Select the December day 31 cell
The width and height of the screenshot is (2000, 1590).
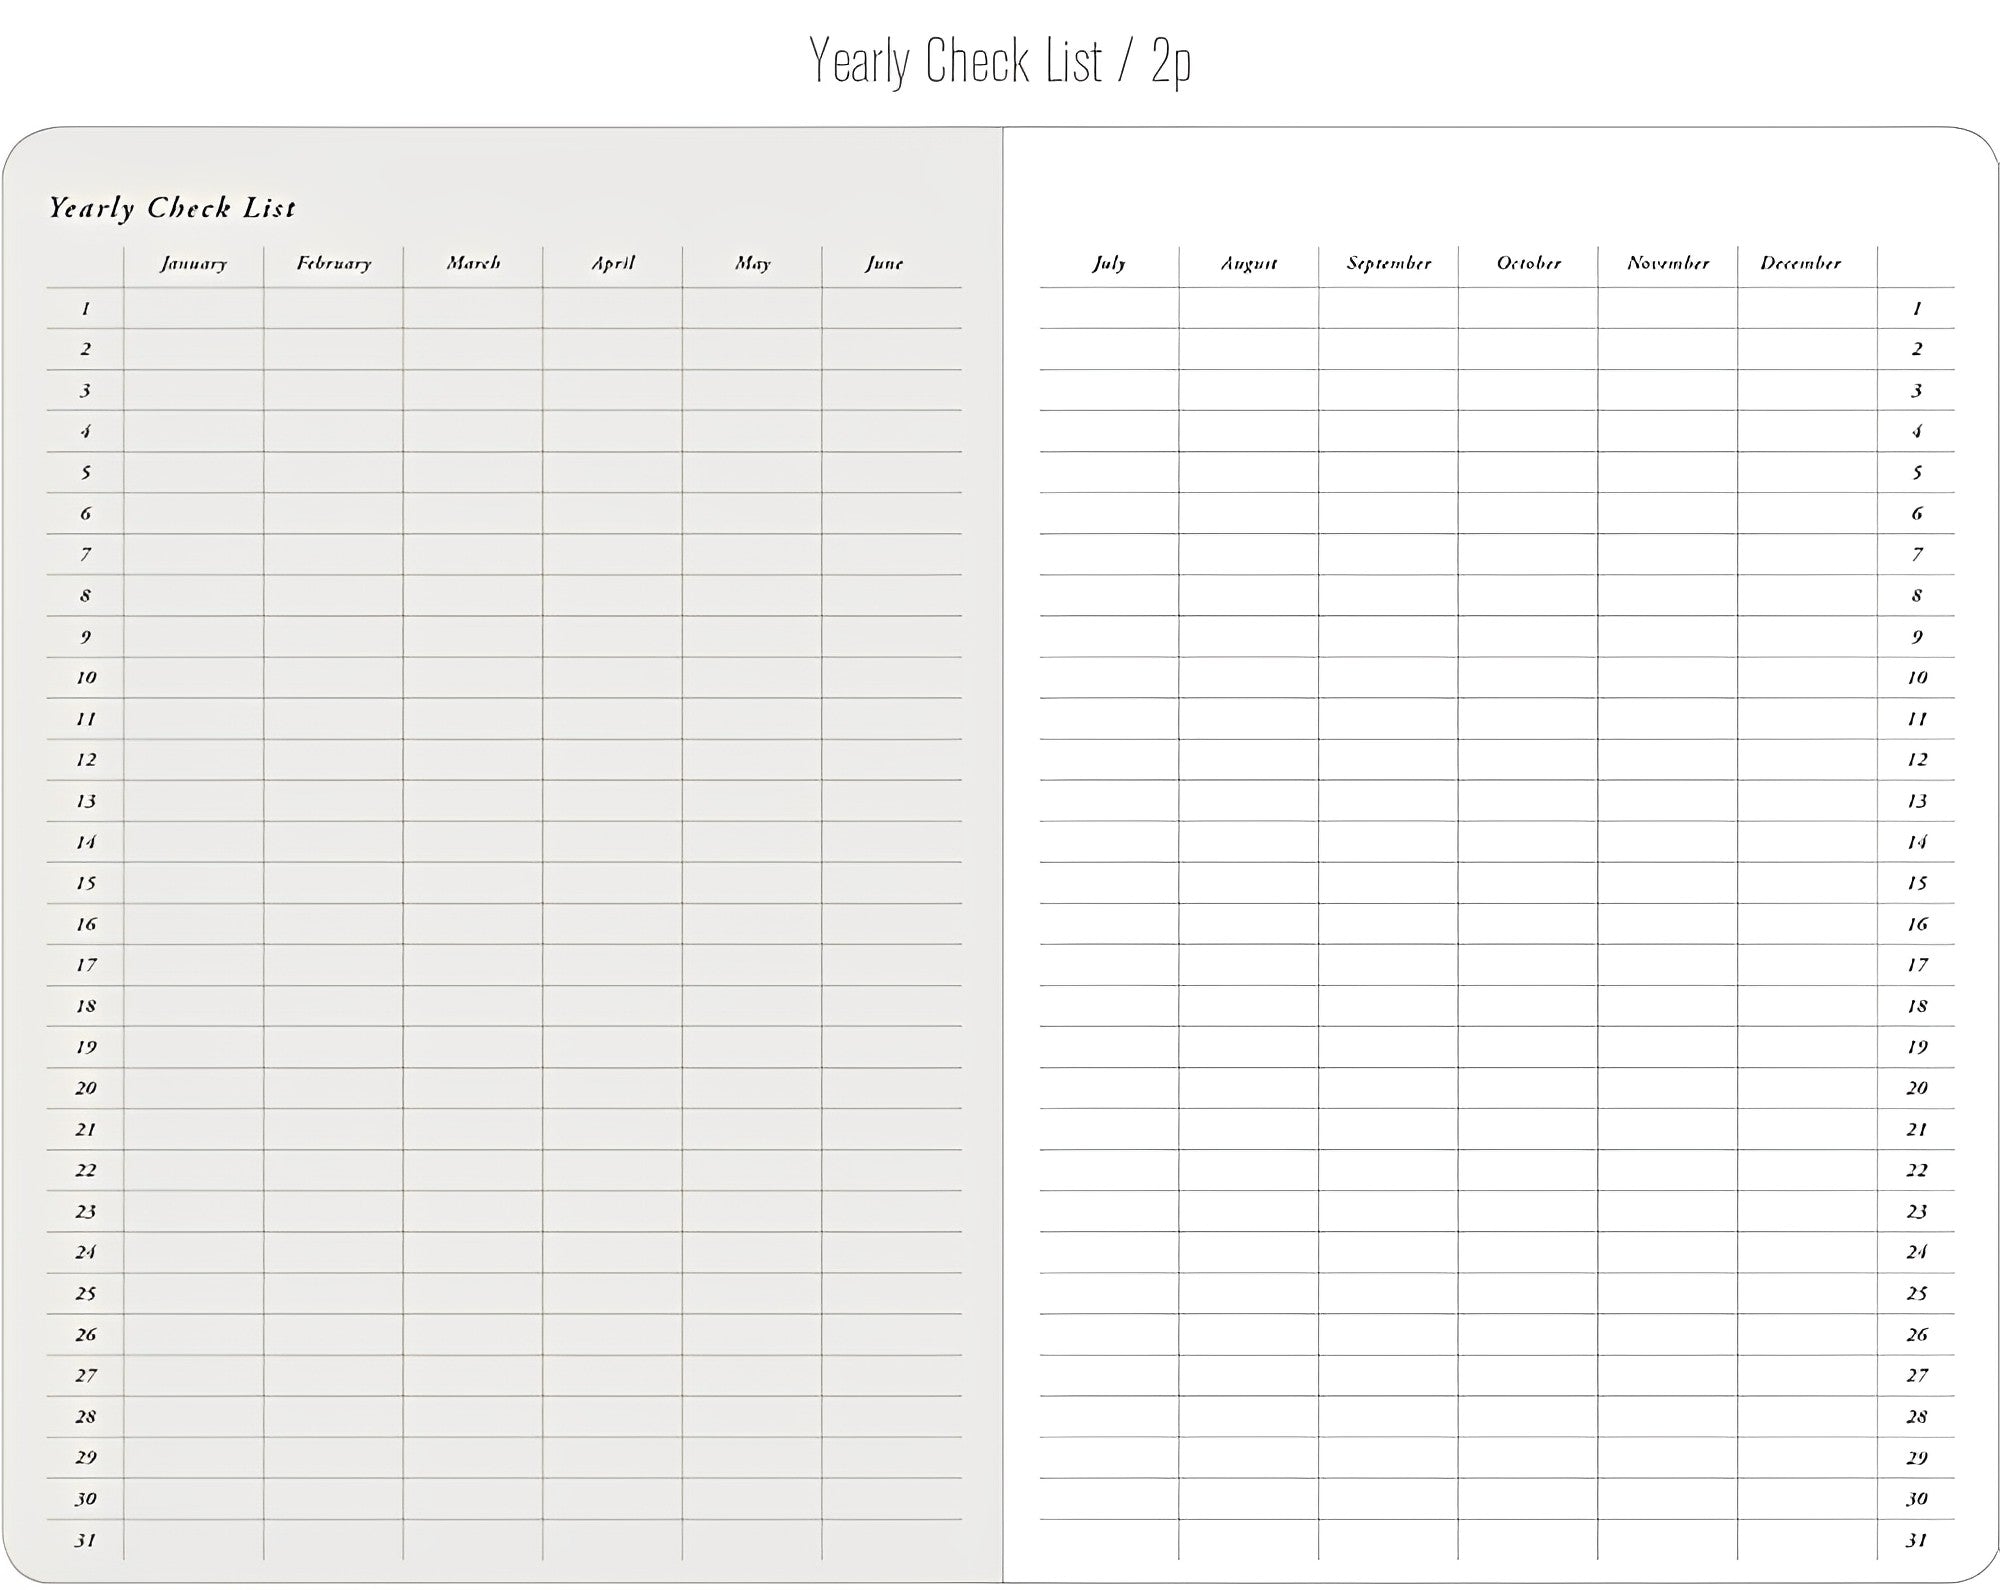click(x=1807, y=1540)
